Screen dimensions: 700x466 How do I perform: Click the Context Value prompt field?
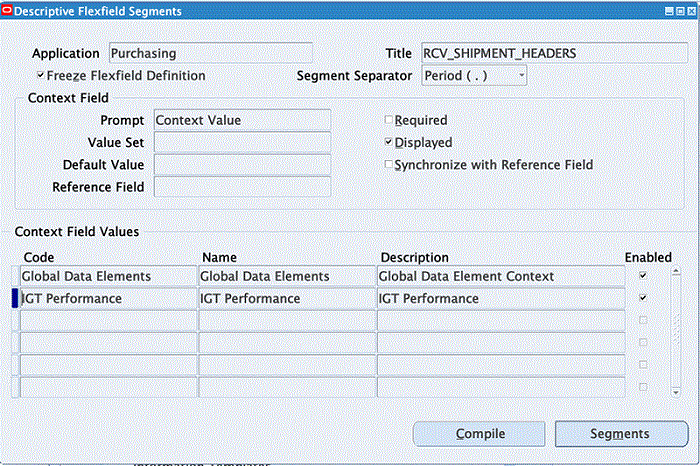[242, 121]
